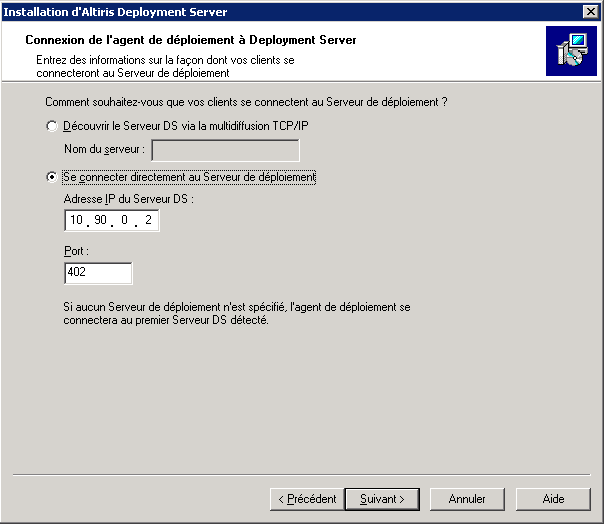
Task: Click the "Port :" label
Action: click(x=76, y=251)
